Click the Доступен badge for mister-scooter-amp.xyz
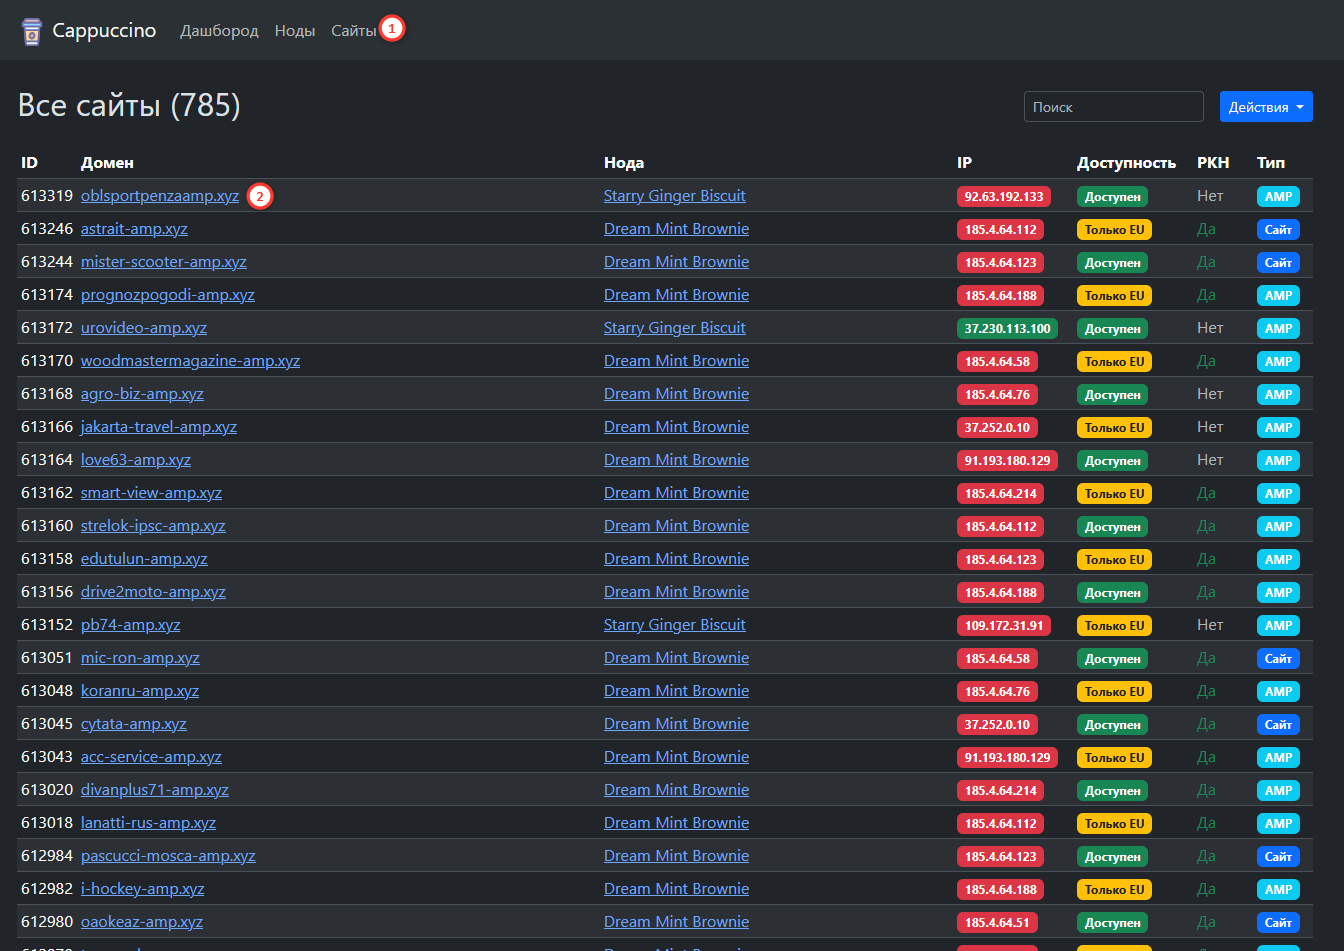 coord(1112,263)
